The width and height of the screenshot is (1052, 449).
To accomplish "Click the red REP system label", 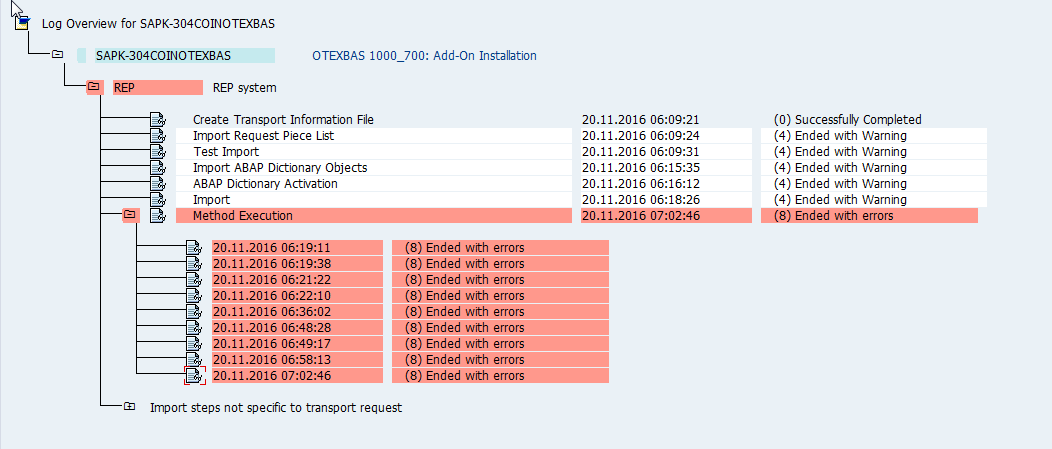I will (158, 88).
